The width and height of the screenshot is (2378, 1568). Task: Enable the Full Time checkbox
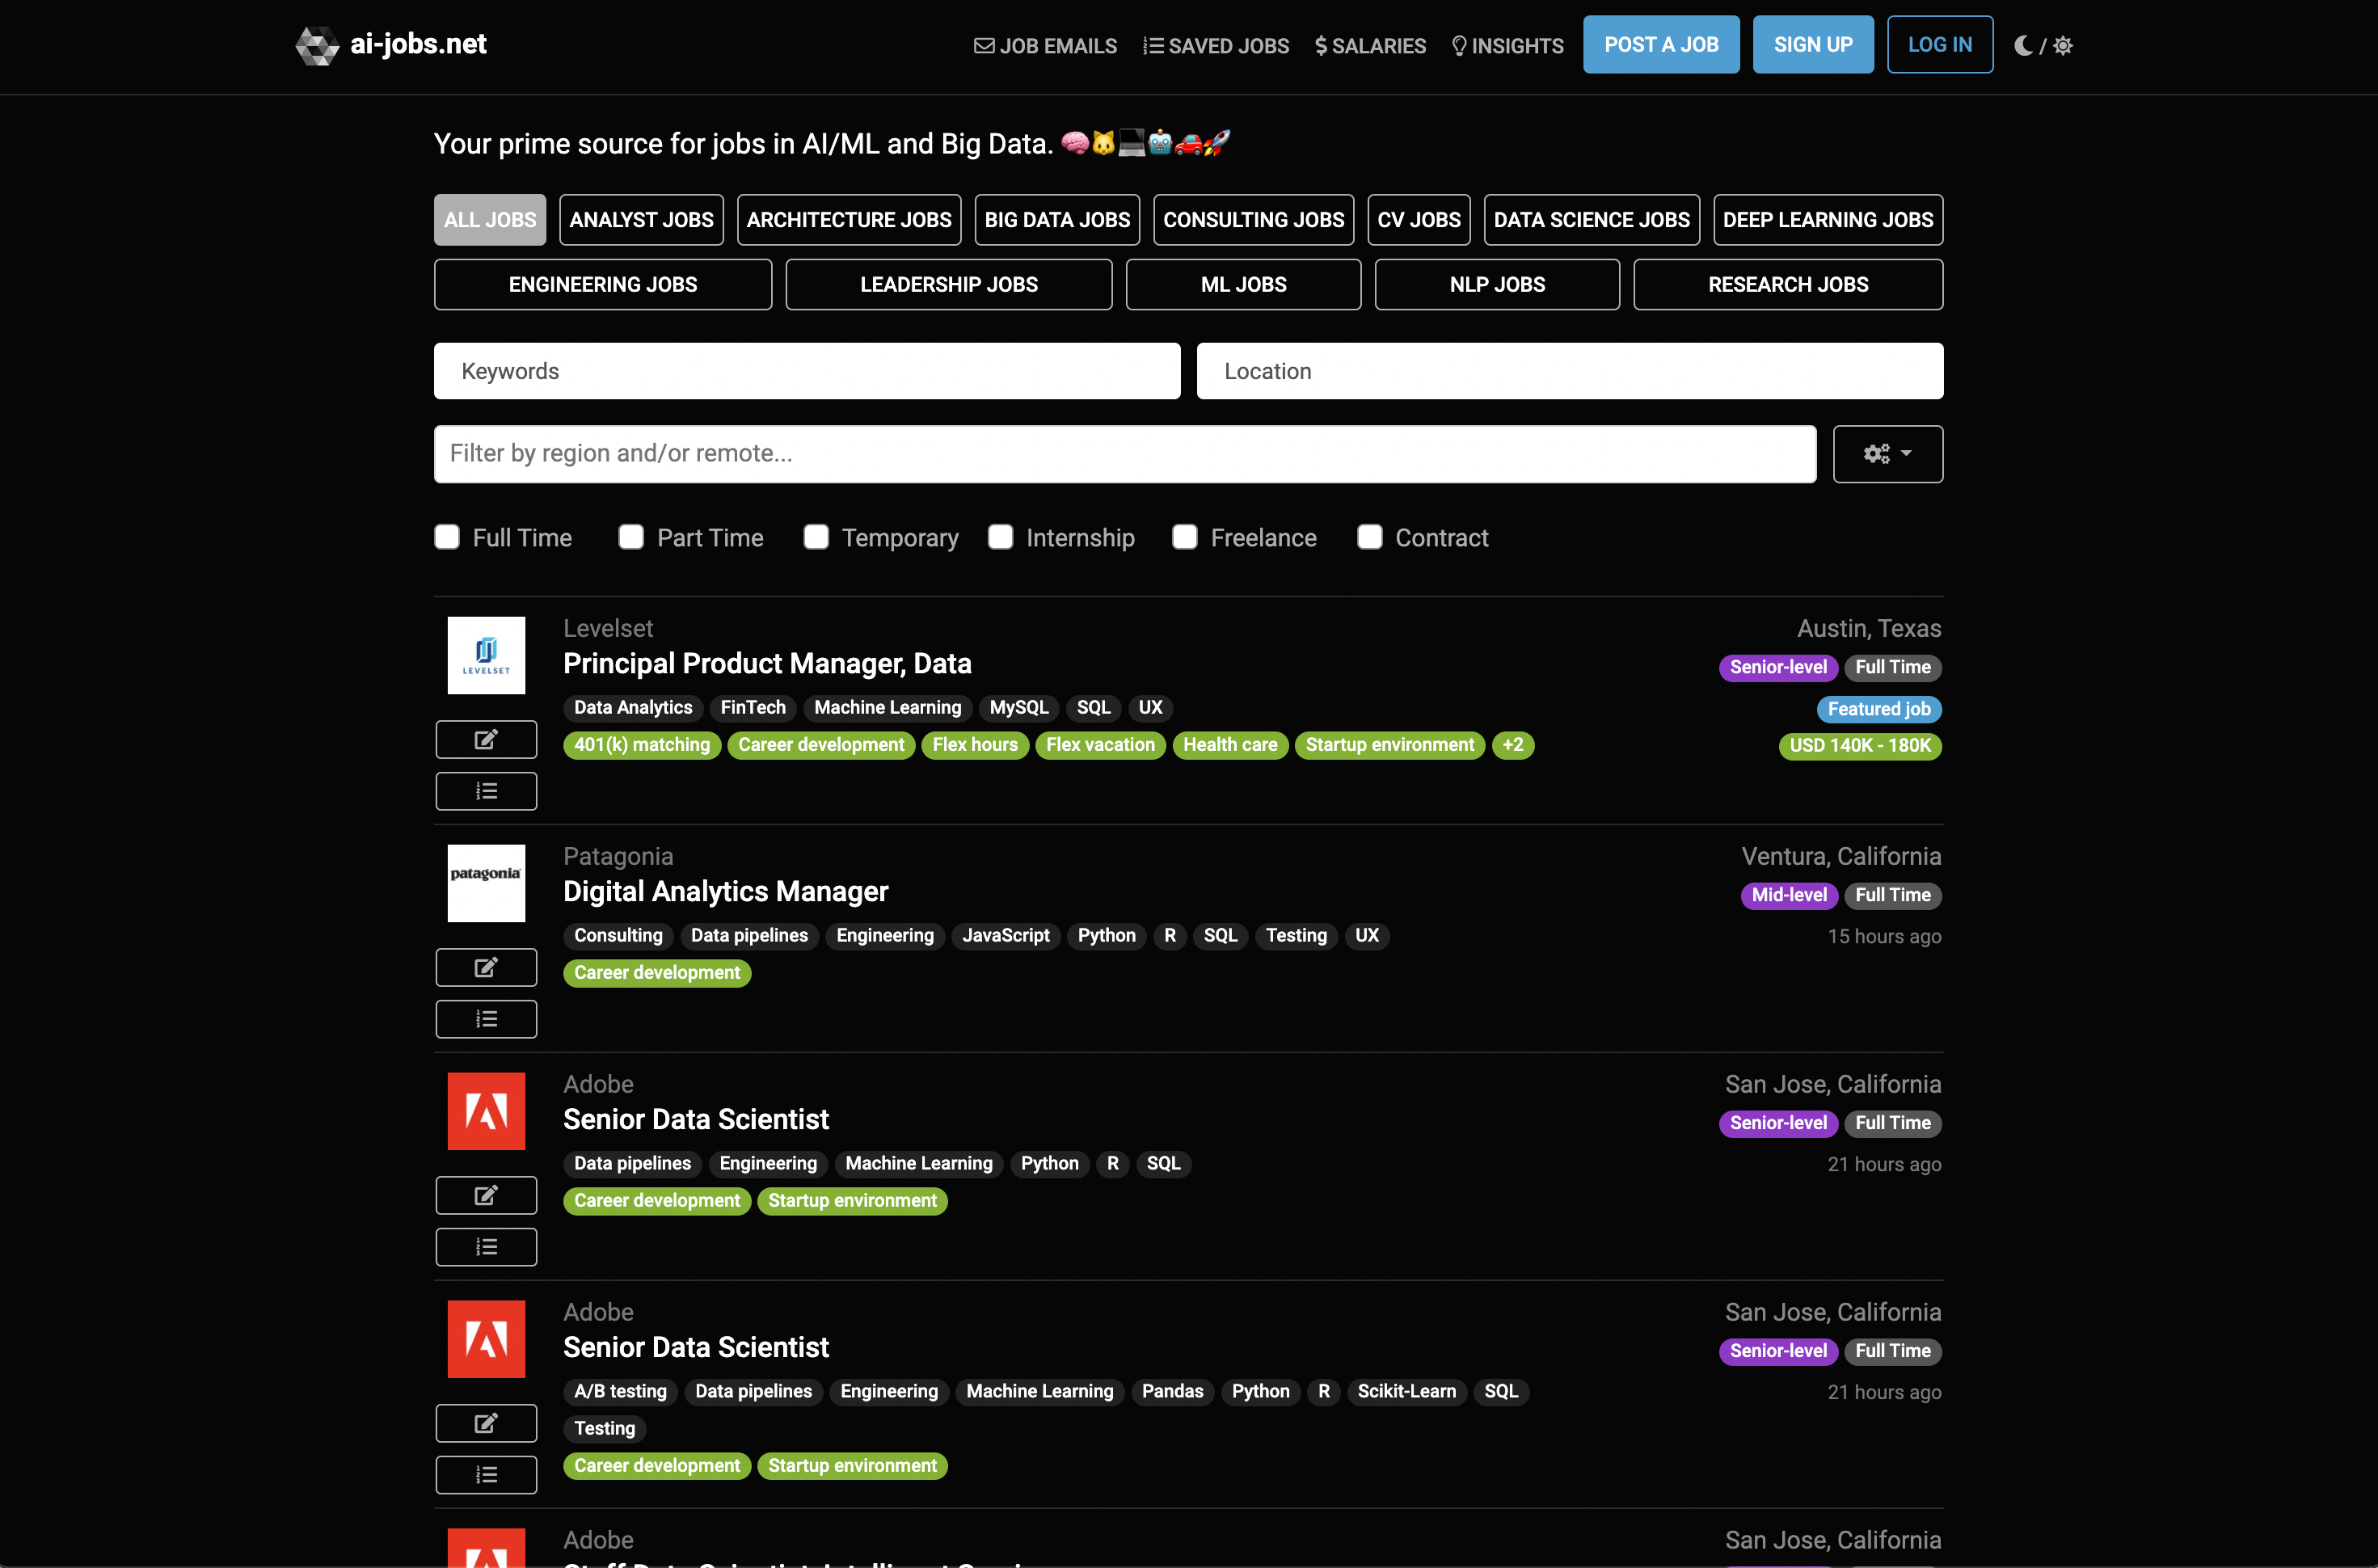click(x=447, y=537)
